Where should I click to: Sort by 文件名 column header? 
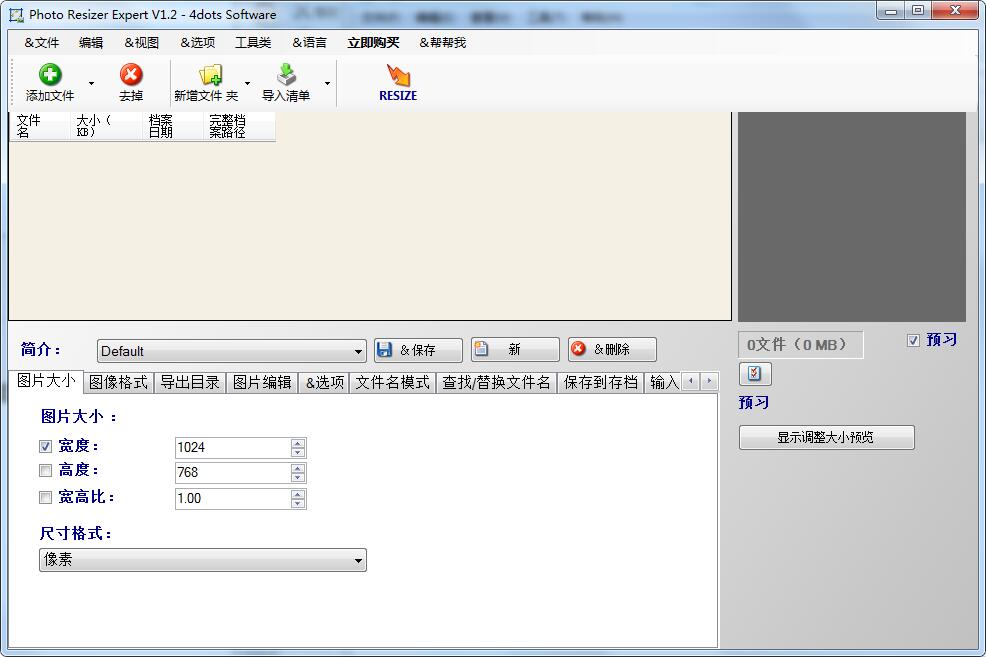click(x=40, y=126)
